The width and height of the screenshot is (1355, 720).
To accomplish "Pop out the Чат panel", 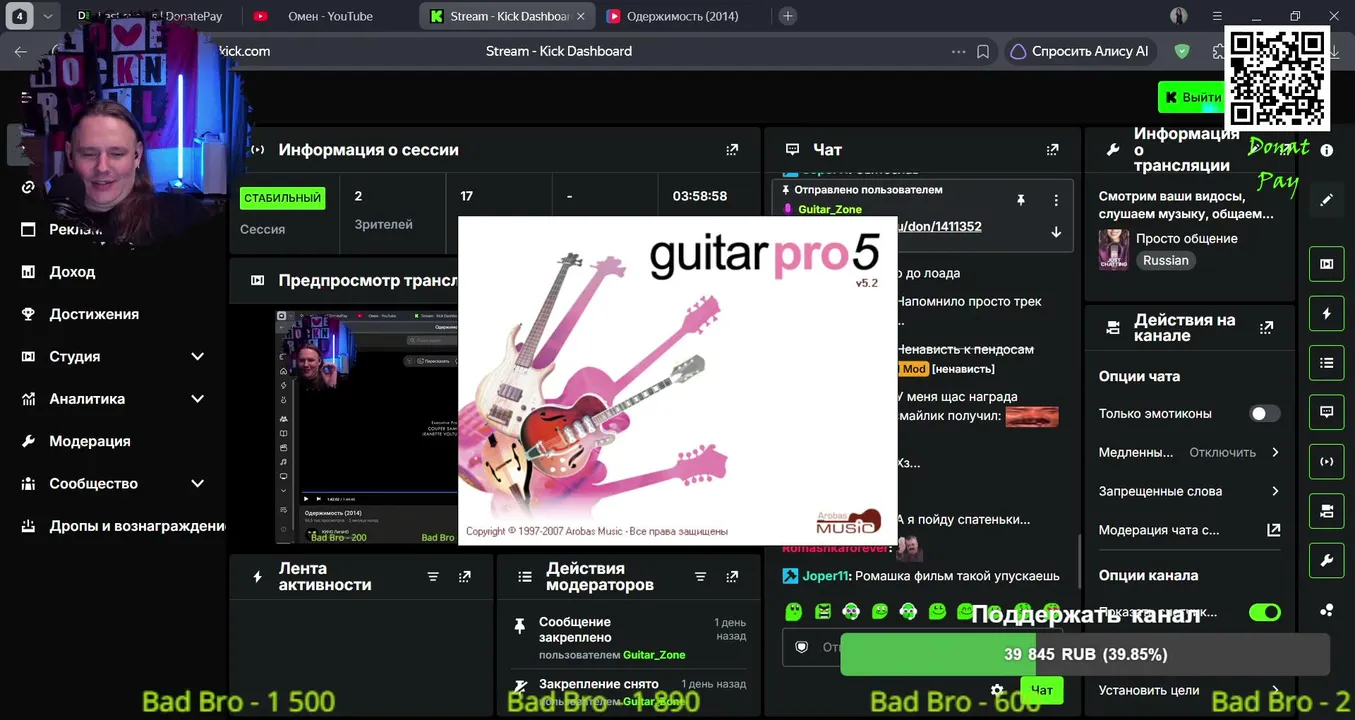I will click(1052, 150).
